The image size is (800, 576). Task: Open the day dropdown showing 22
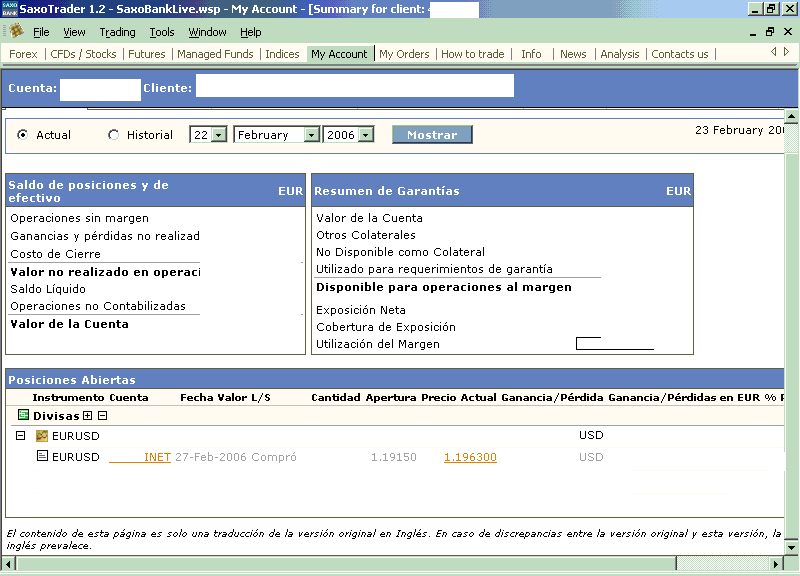tap(219, 135)
